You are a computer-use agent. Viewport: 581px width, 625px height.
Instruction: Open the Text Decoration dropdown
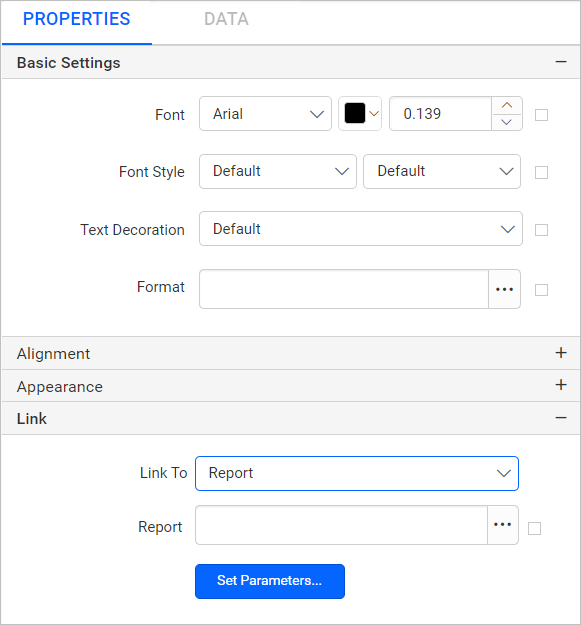tap(361, 229)
